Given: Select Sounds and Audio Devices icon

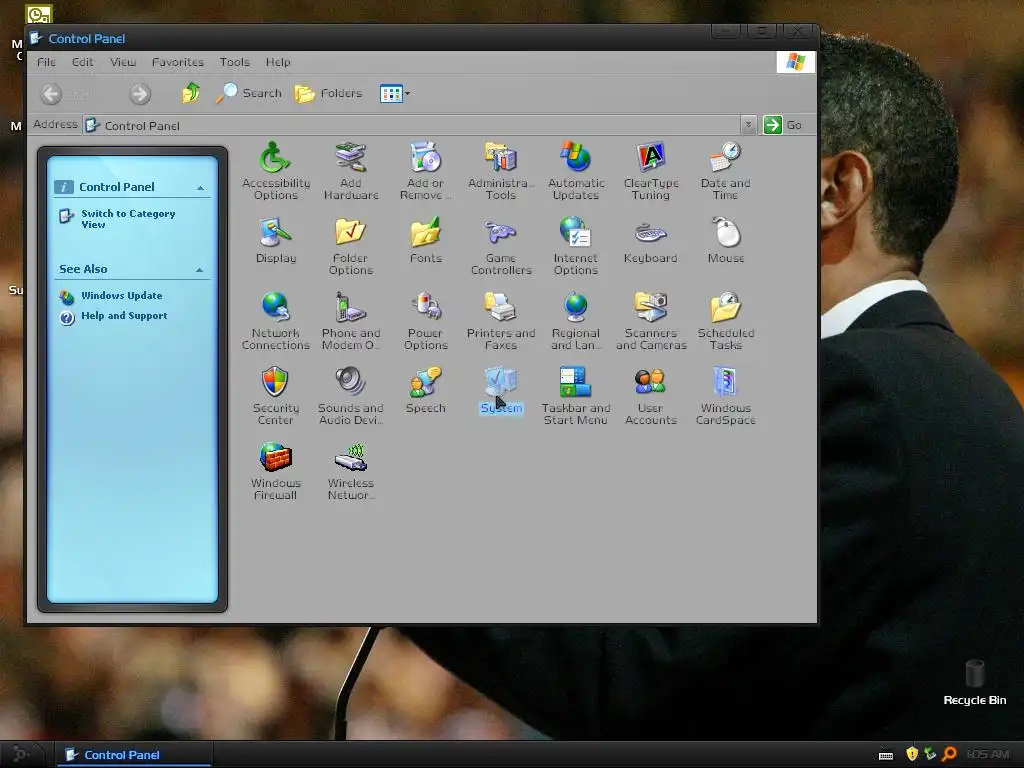Looking at the screenshot, I should (351, 396).
